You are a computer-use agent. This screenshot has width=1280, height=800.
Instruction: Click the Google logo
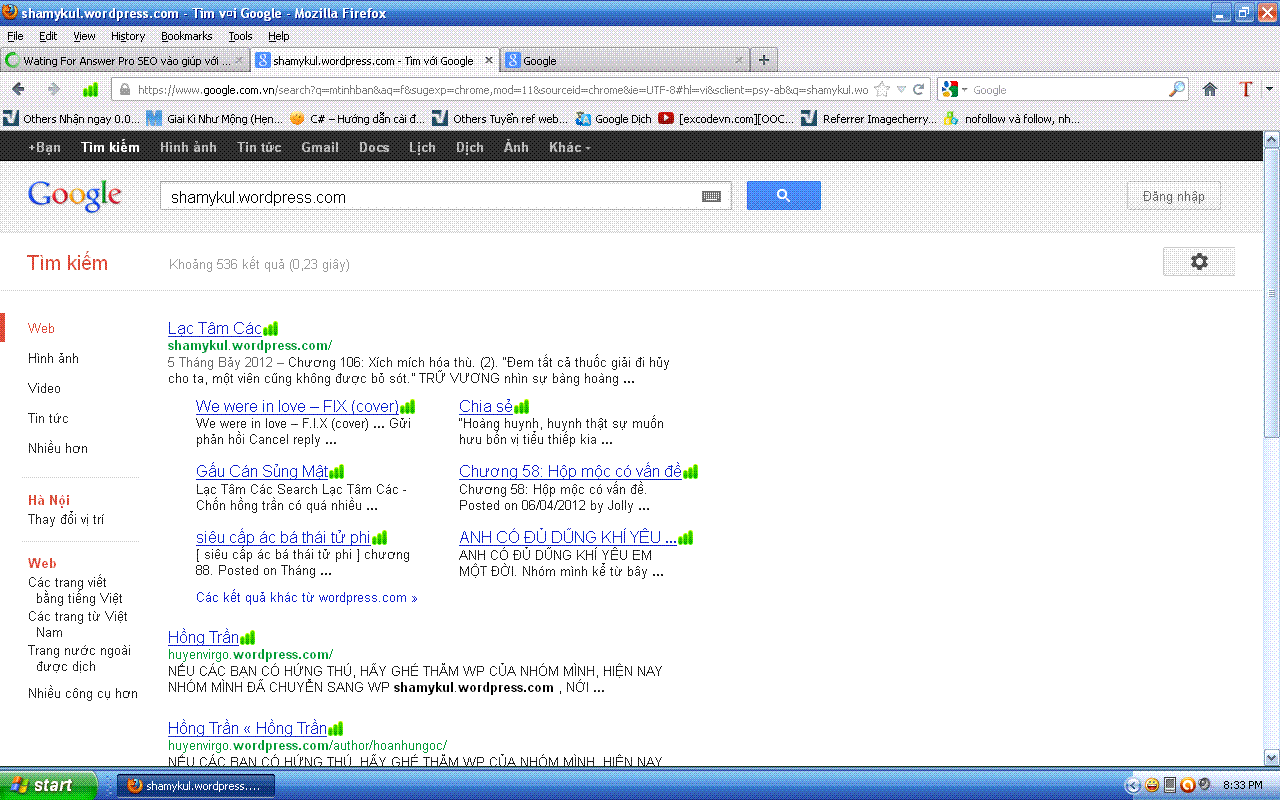[75, 196]
